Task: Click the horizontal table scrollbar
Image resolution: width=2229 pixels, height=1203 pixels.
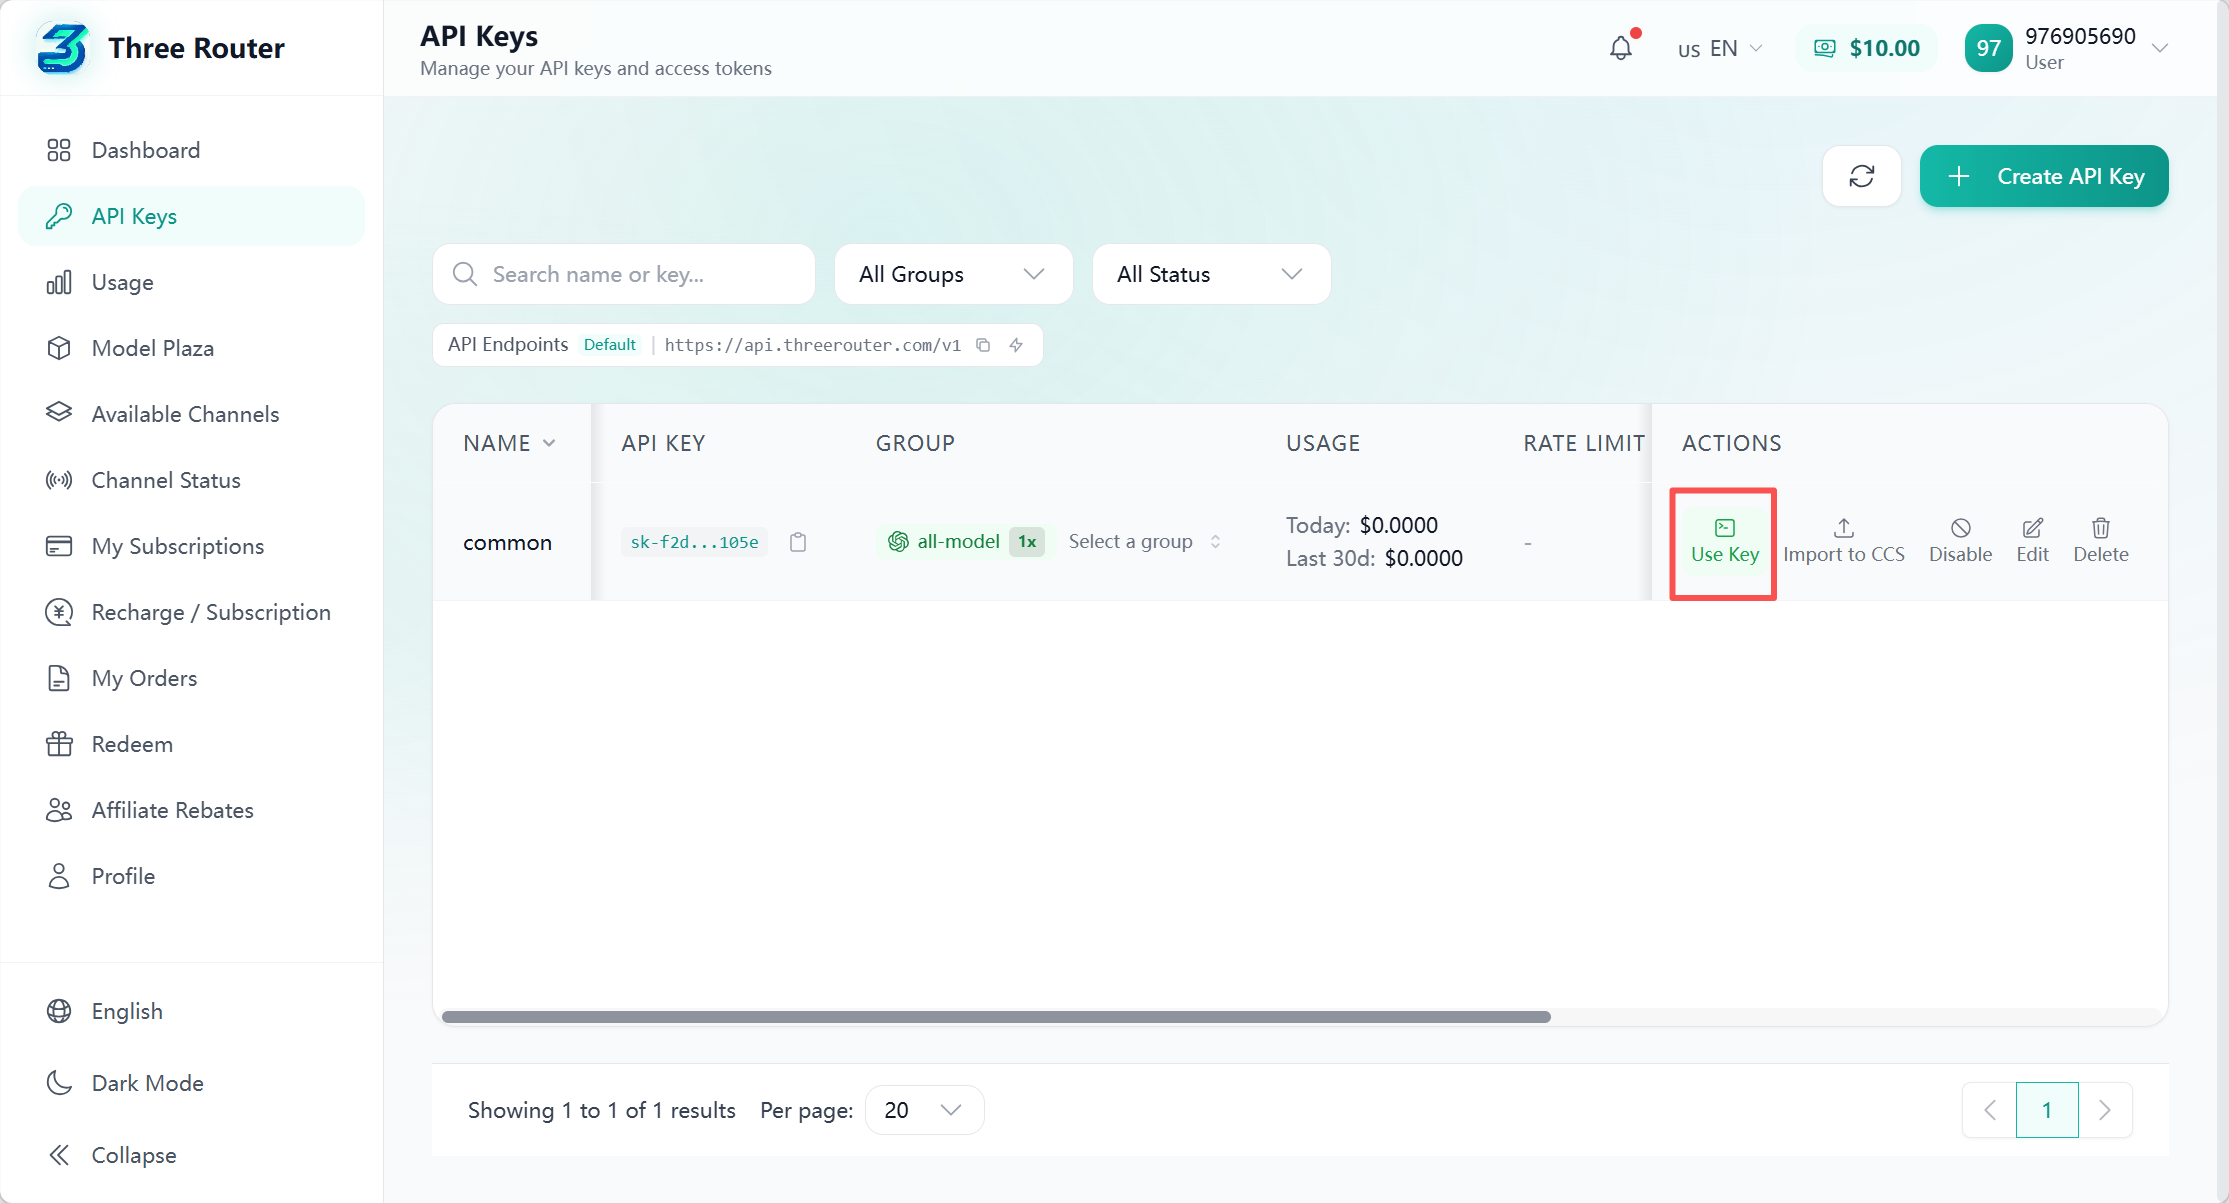Action: (x=996, y=1017)
